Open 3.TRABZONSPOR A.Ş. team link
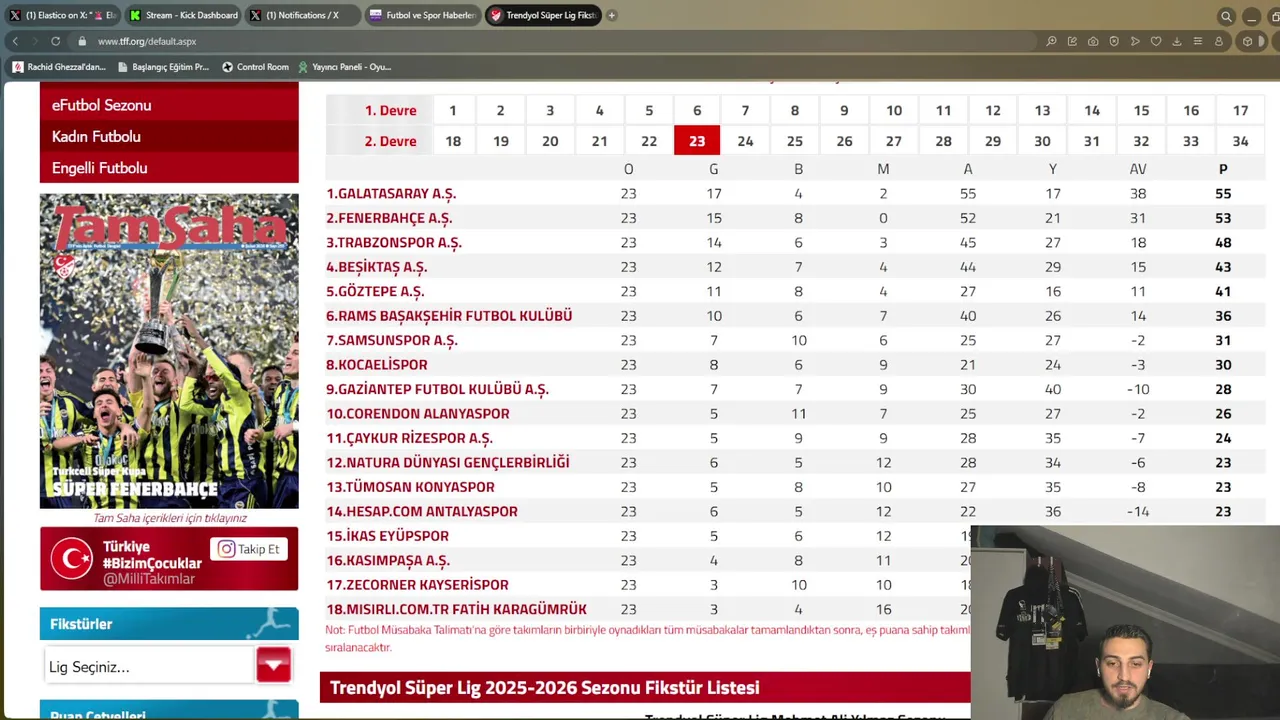 click(x=394, y=243)
